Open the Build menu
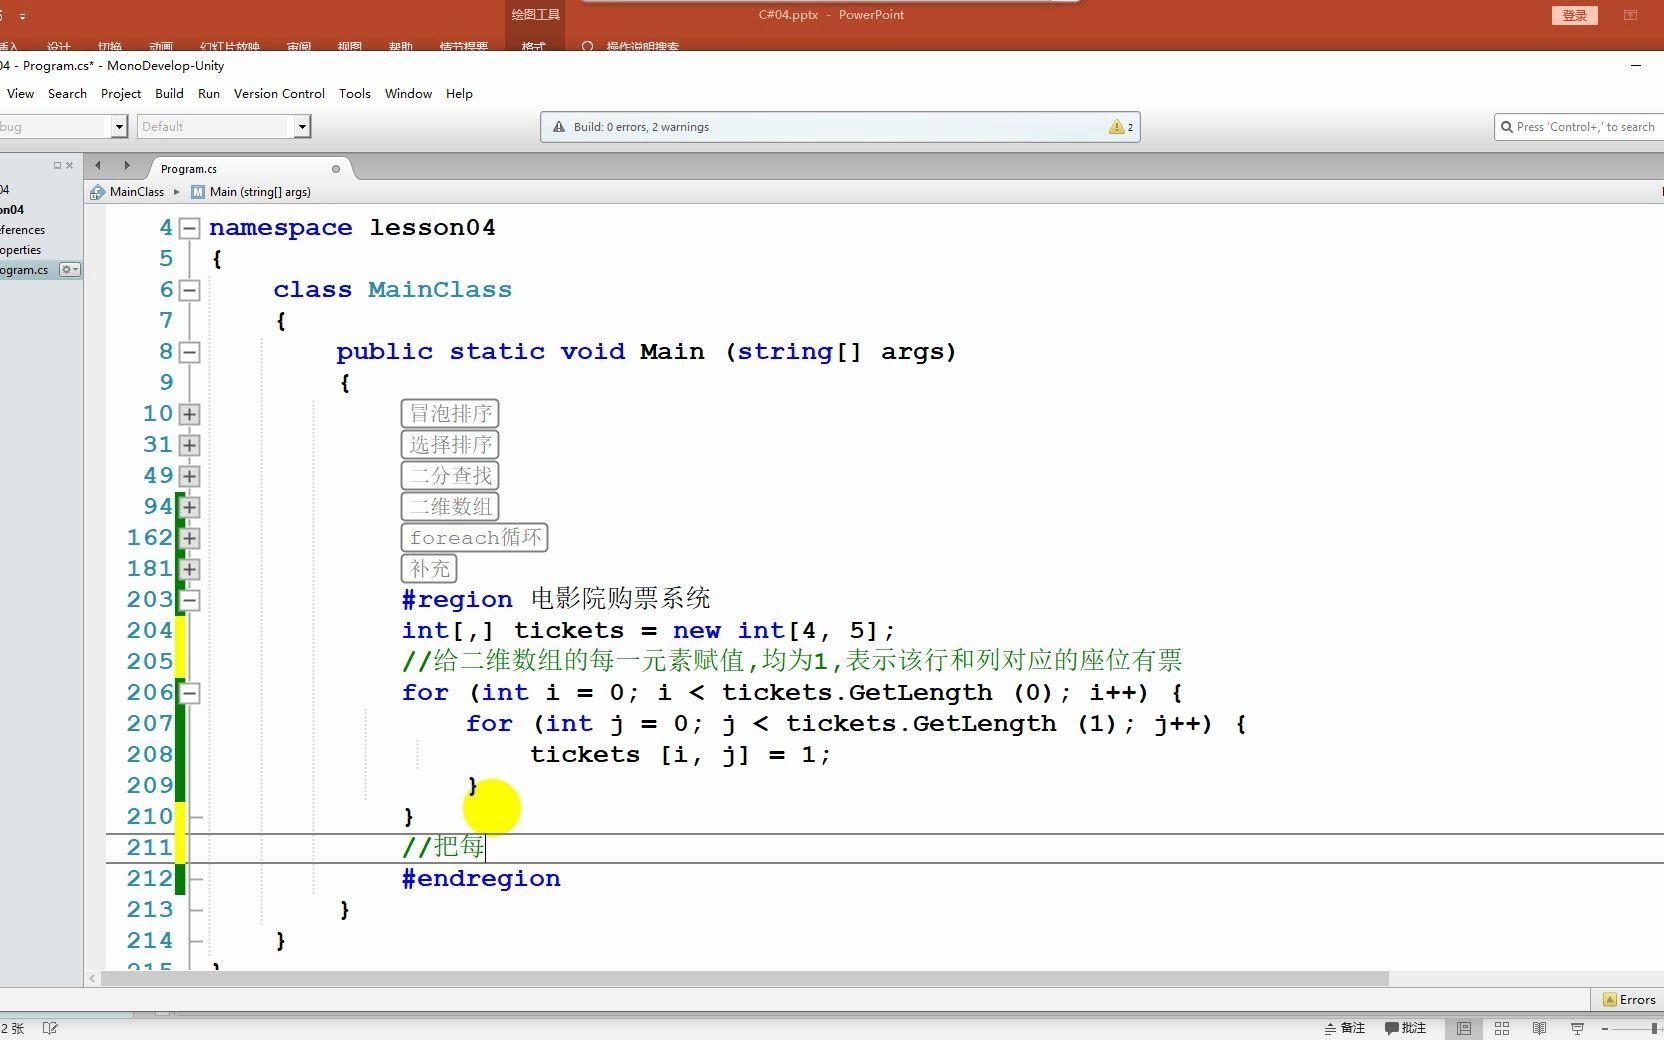Image resolution: width=1664 pixels, height=1040 pixels. [x=169, y=93]
